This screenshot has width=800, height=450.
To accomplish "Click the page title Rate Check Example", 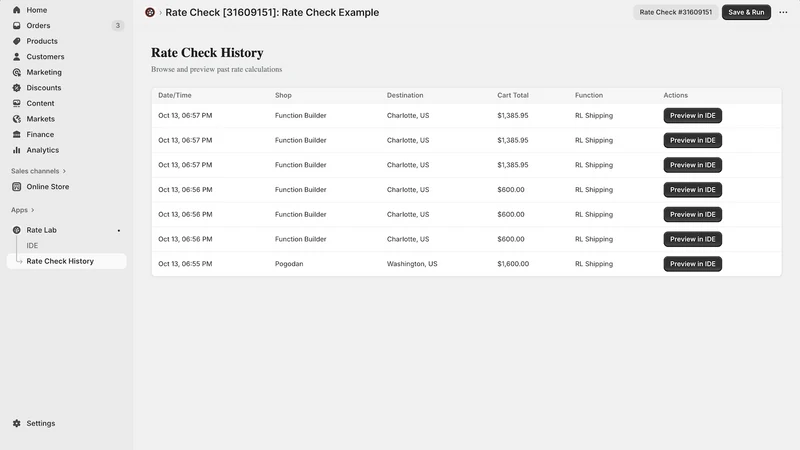I will click(330, 12).
